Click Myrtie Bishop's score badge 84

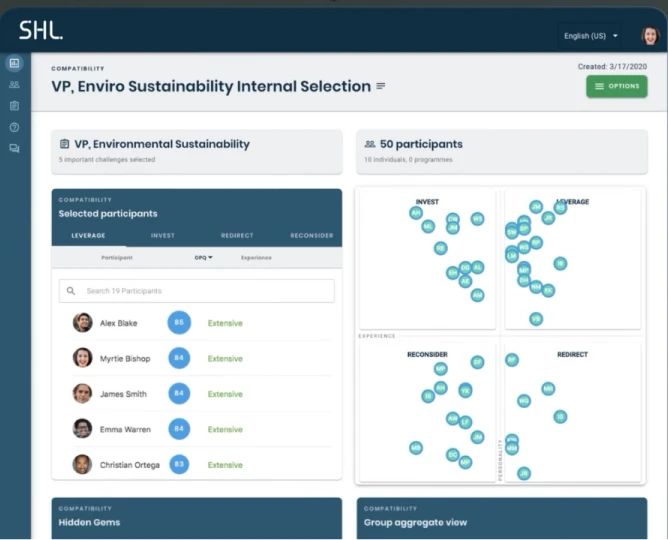pos(179,358)
